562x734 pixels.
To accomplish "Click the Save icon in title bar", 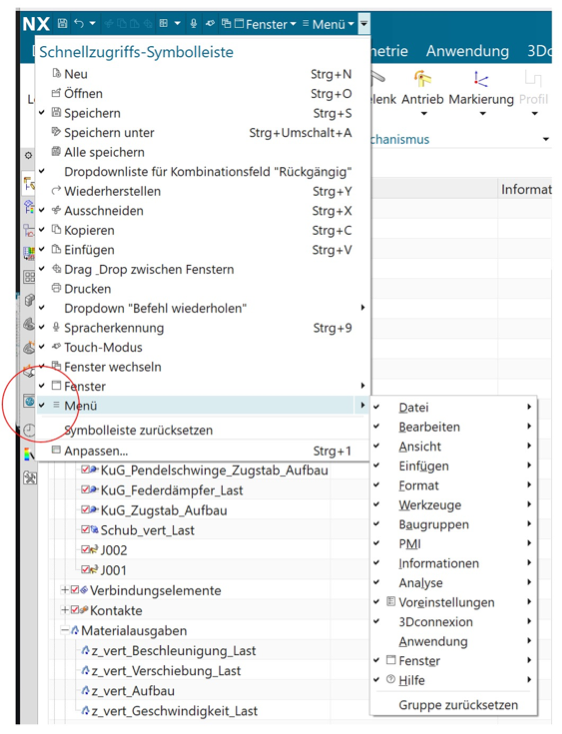I will click(x=62, y=23).
